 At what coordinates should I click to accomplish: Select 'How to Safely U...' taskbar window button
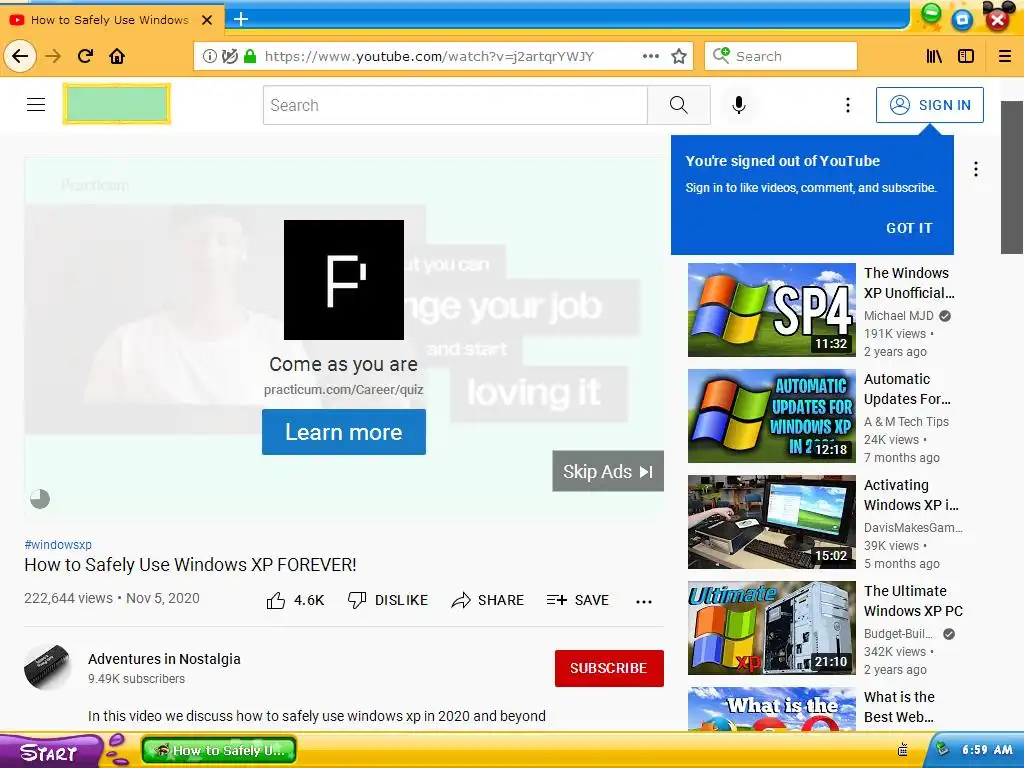tap(219, 750)
